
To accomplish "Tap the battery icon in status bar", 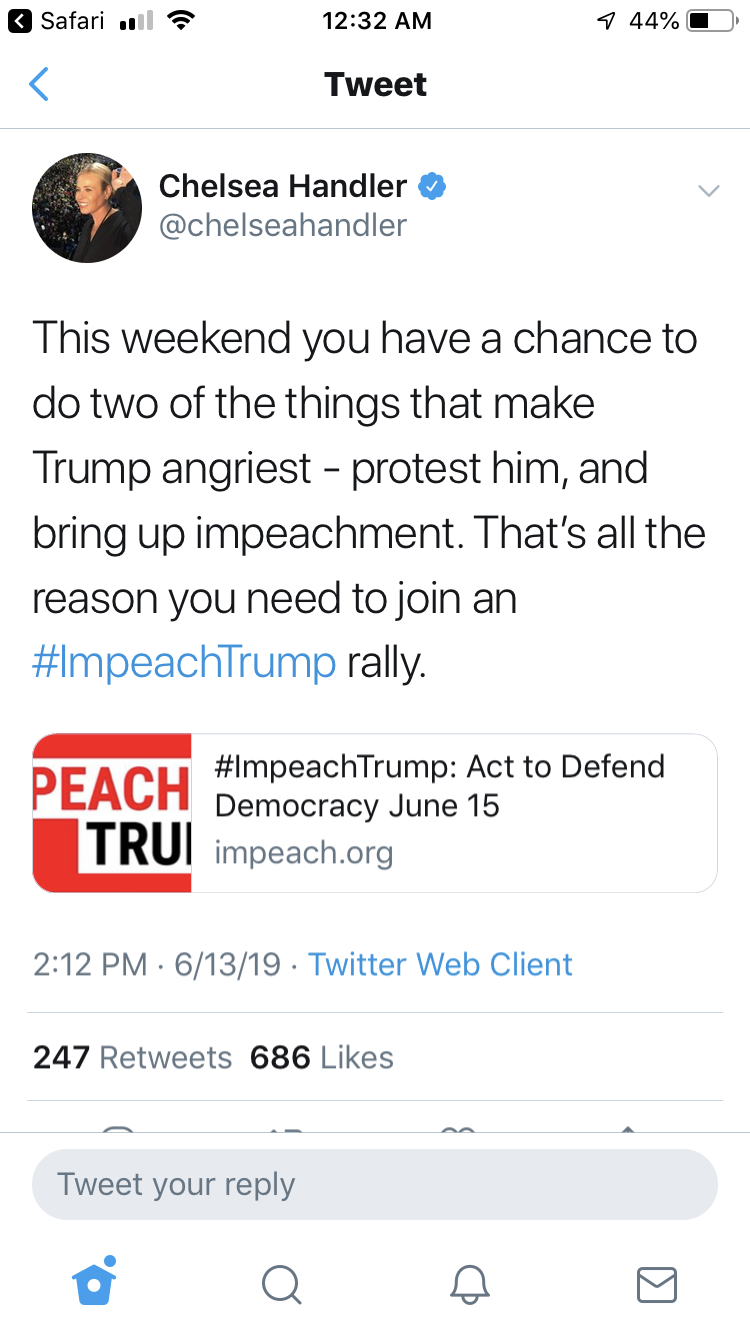I will point(711,20).
